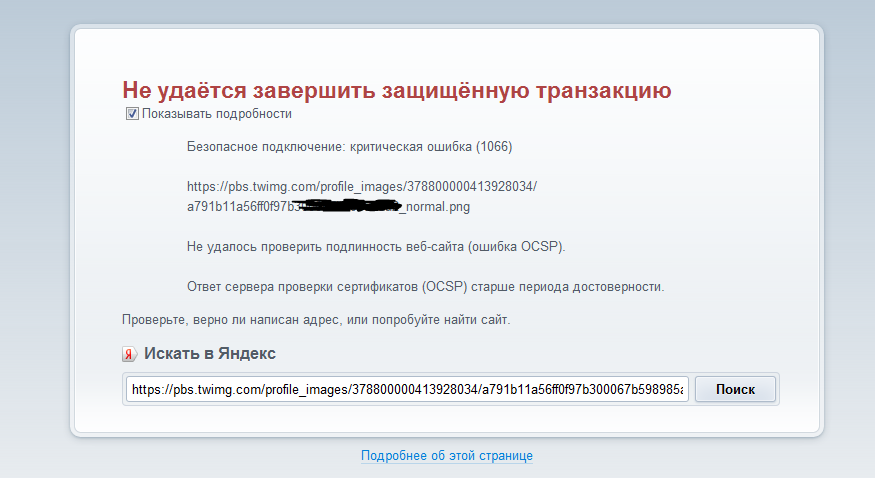The image size is (875, 478).
Task: Click the critical error (1066) message line
Action: pyautogui.click(x=349, y=147)
